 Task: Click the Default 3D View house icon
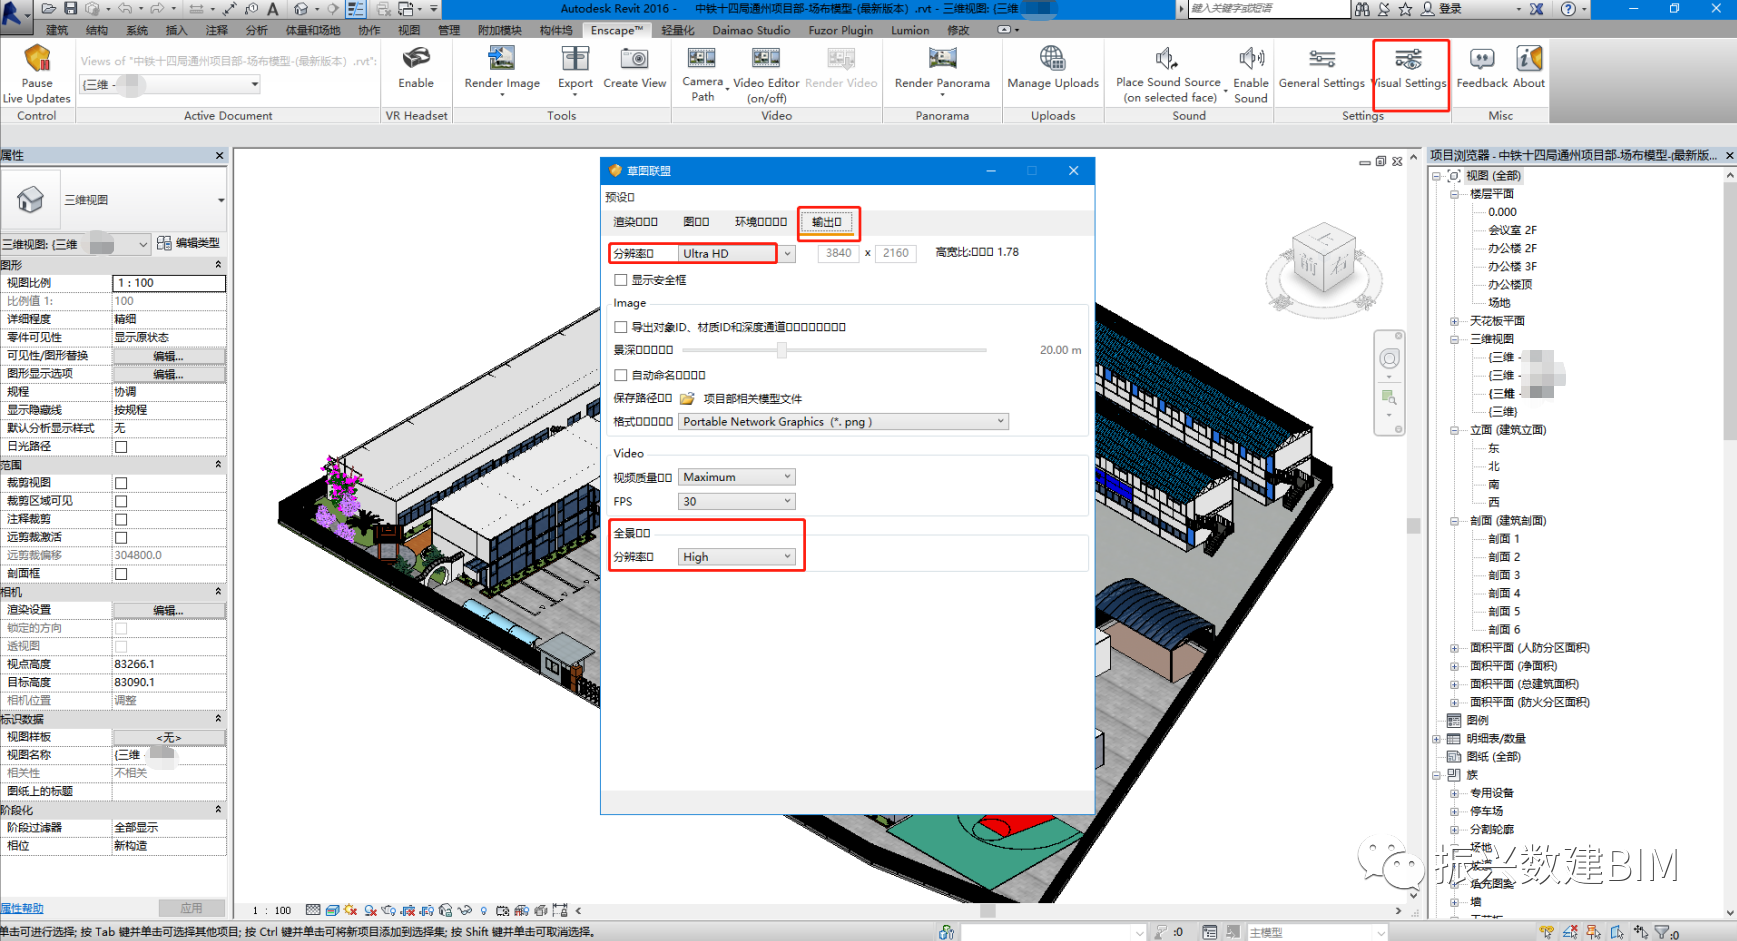pyautogui.click(x=301, y=9)
